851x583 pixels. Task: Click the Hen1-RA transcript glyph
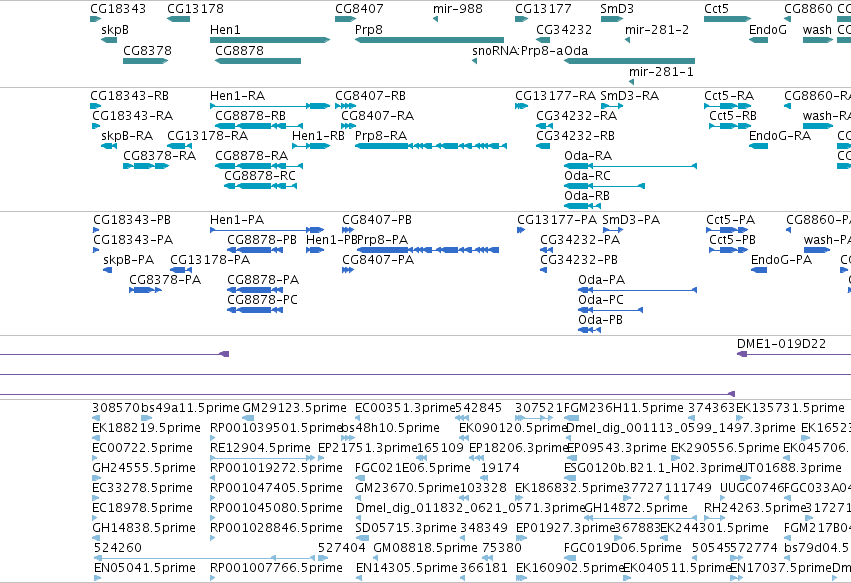(270, 106)
